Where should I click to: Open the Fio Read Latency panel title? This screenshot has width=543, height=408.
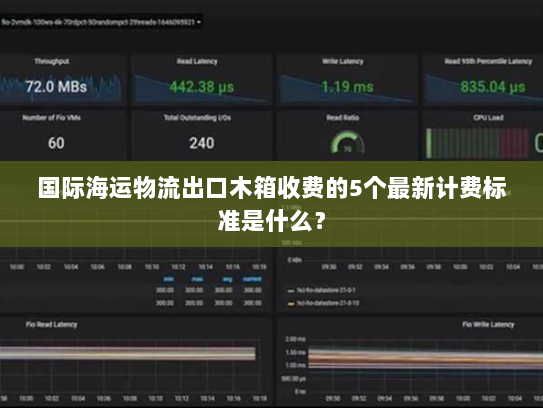[52, 325]
